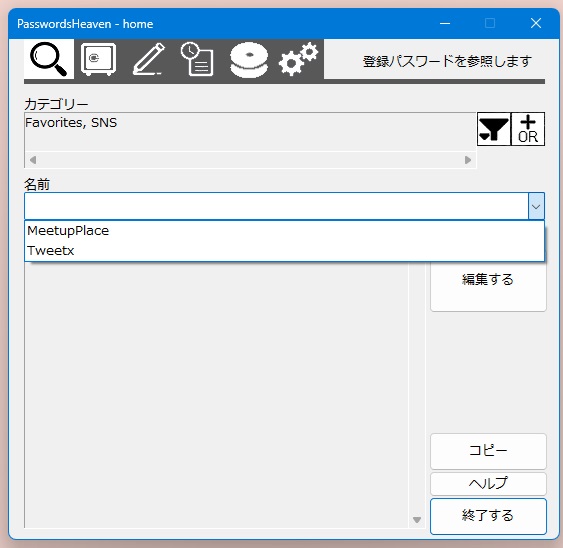Collapse the 名前 combo box dropdown arrow

click(536, 206)
